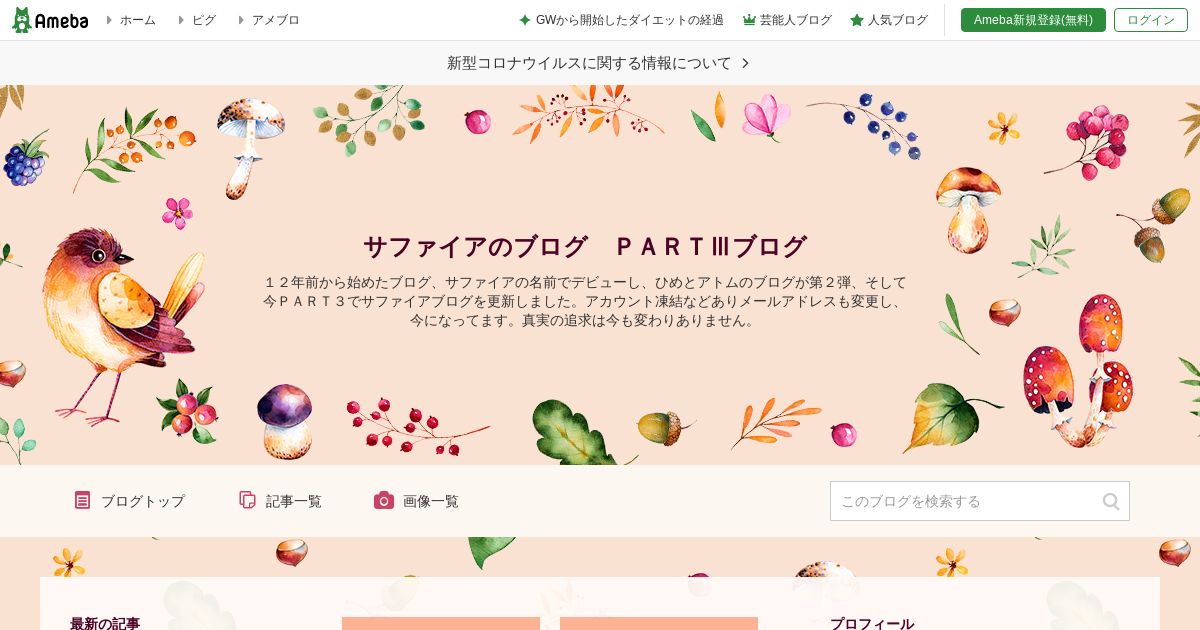Image resolution: width=1200 pixels, height=630 pixels.
Task: Click the Ameba新規登録(無料) button
Action: (x=1033, y=20)
